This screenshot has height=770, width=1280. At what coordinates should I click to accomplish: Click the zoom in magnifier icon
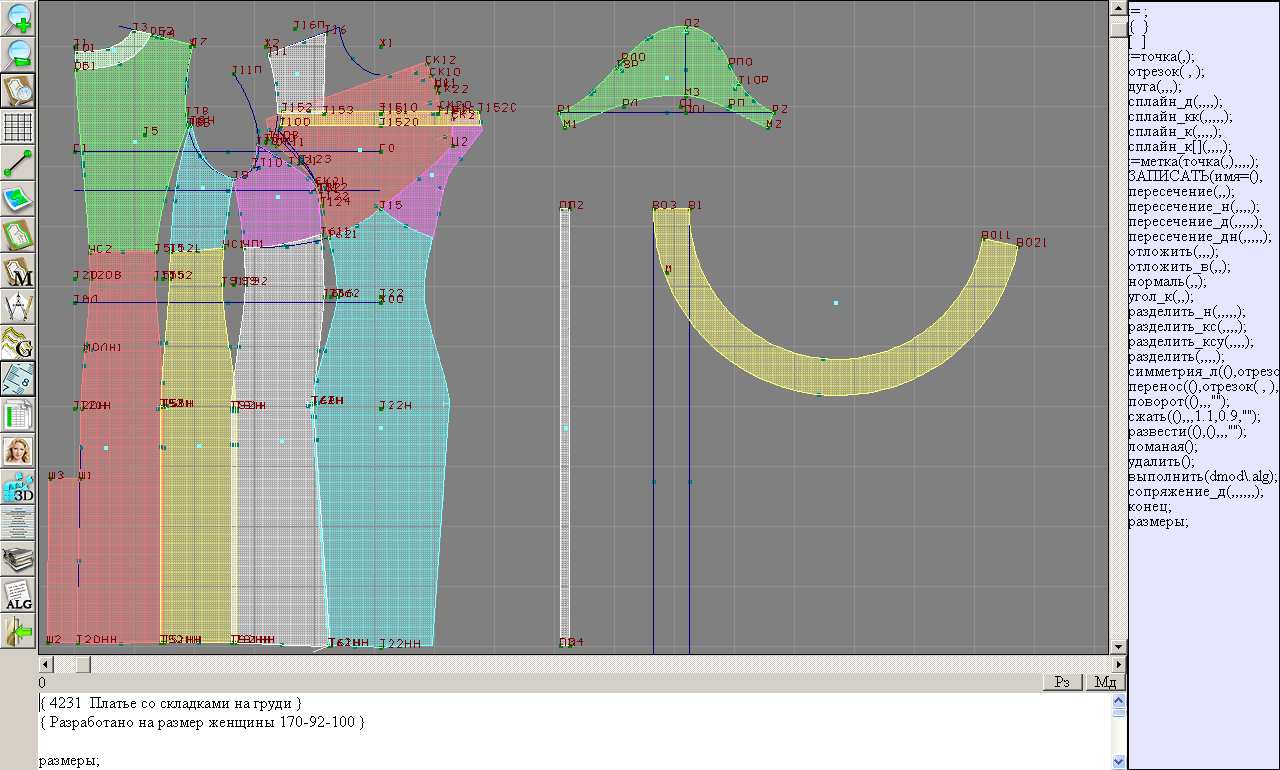tap(19, 18)
